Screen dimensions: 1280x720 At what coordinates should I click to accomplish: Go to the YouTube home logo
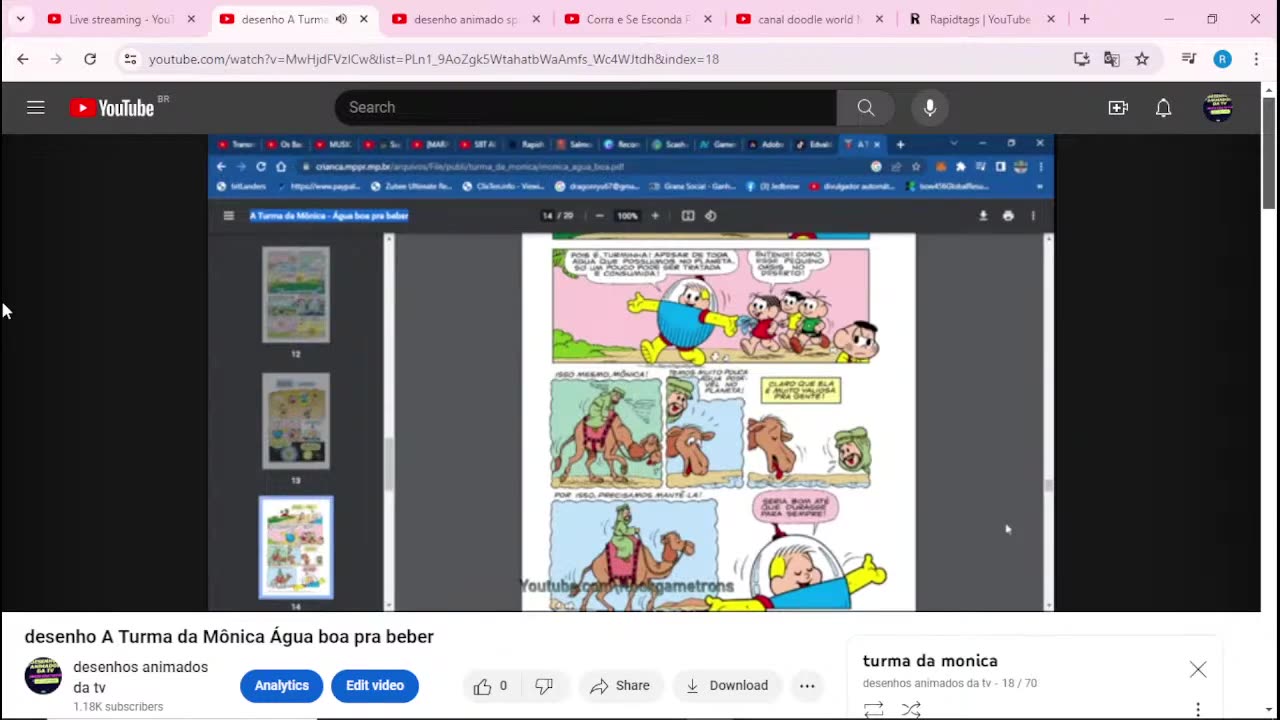112,108
